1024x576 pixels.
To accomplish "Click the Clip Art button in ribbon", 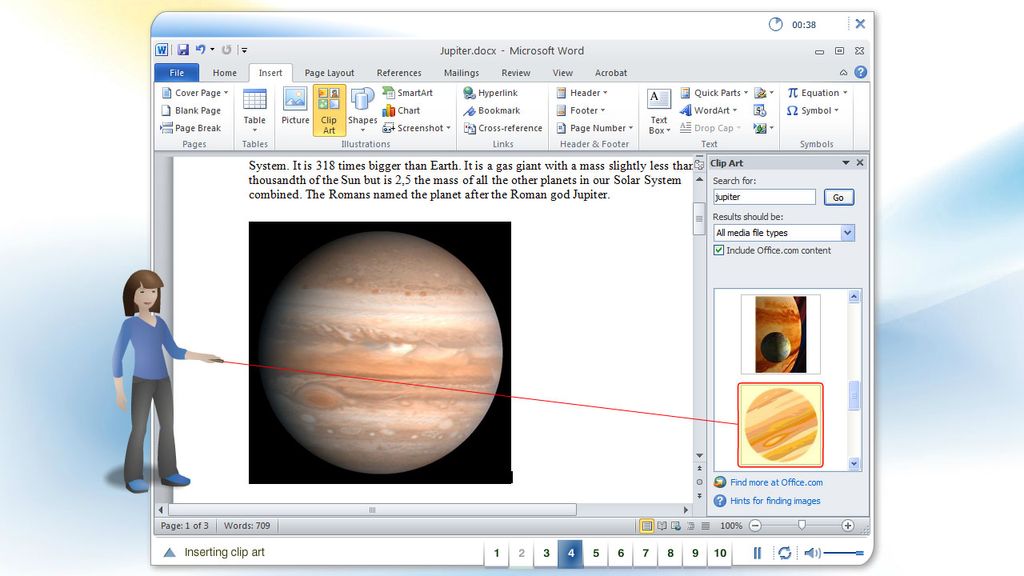I will 328,110.
